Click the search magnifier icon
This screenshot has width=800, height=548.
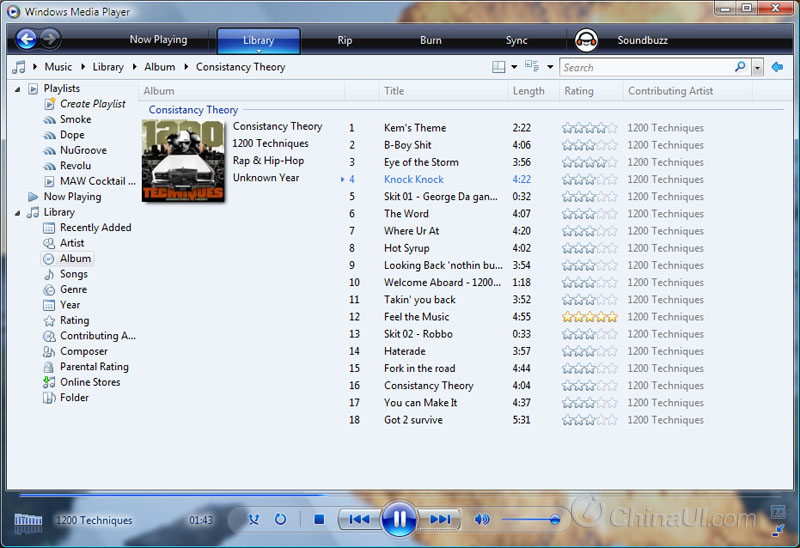(740, 67)
